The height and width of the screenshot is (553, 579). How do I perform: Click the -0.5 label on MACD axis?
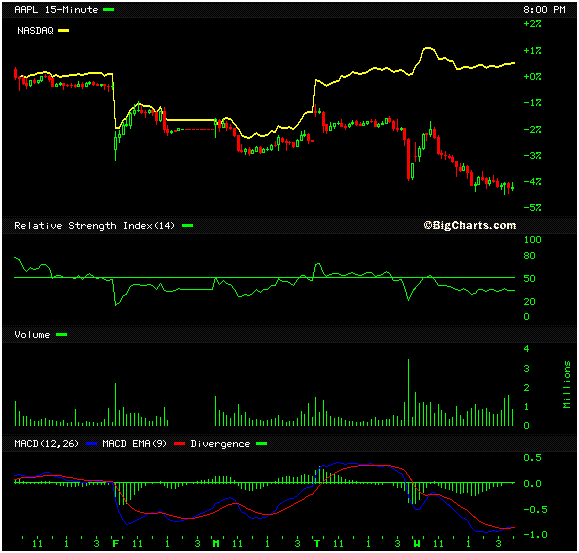pos(535,509)
